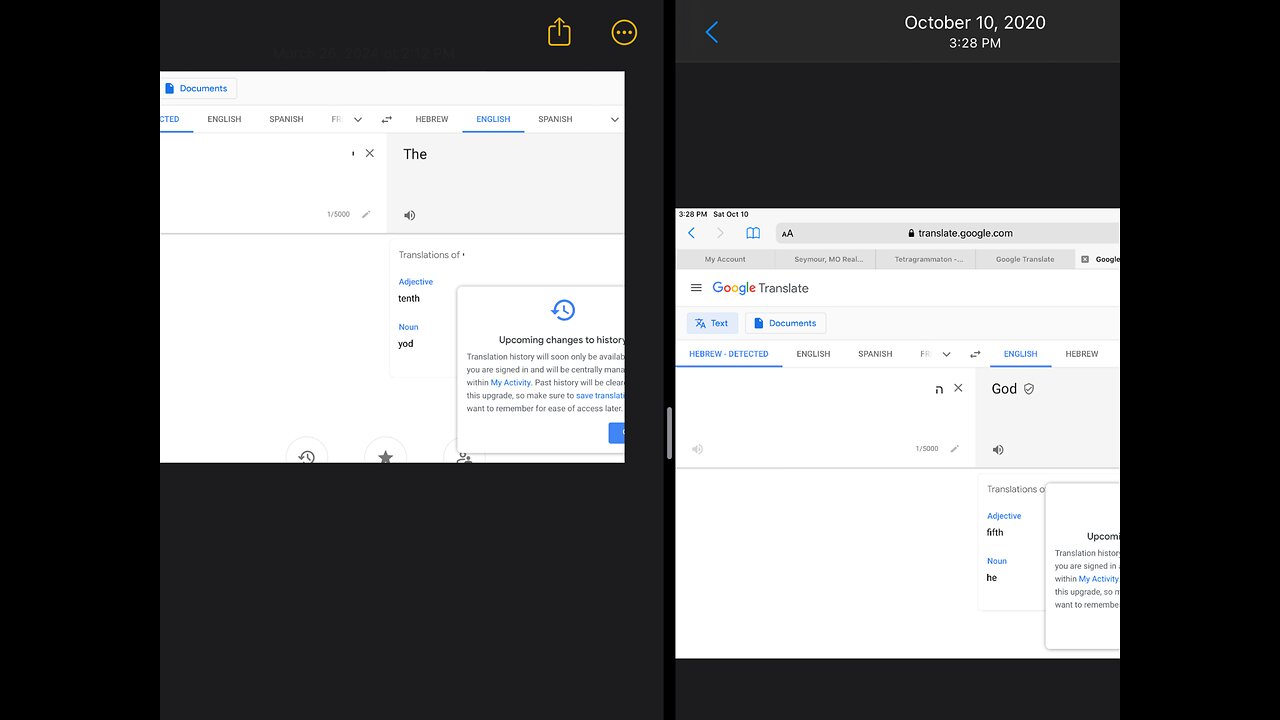This screenshot has height=720, width=1280.
Task: Listen to the translation 'The'
Action: pyautogui.click(x=409, y=215)
